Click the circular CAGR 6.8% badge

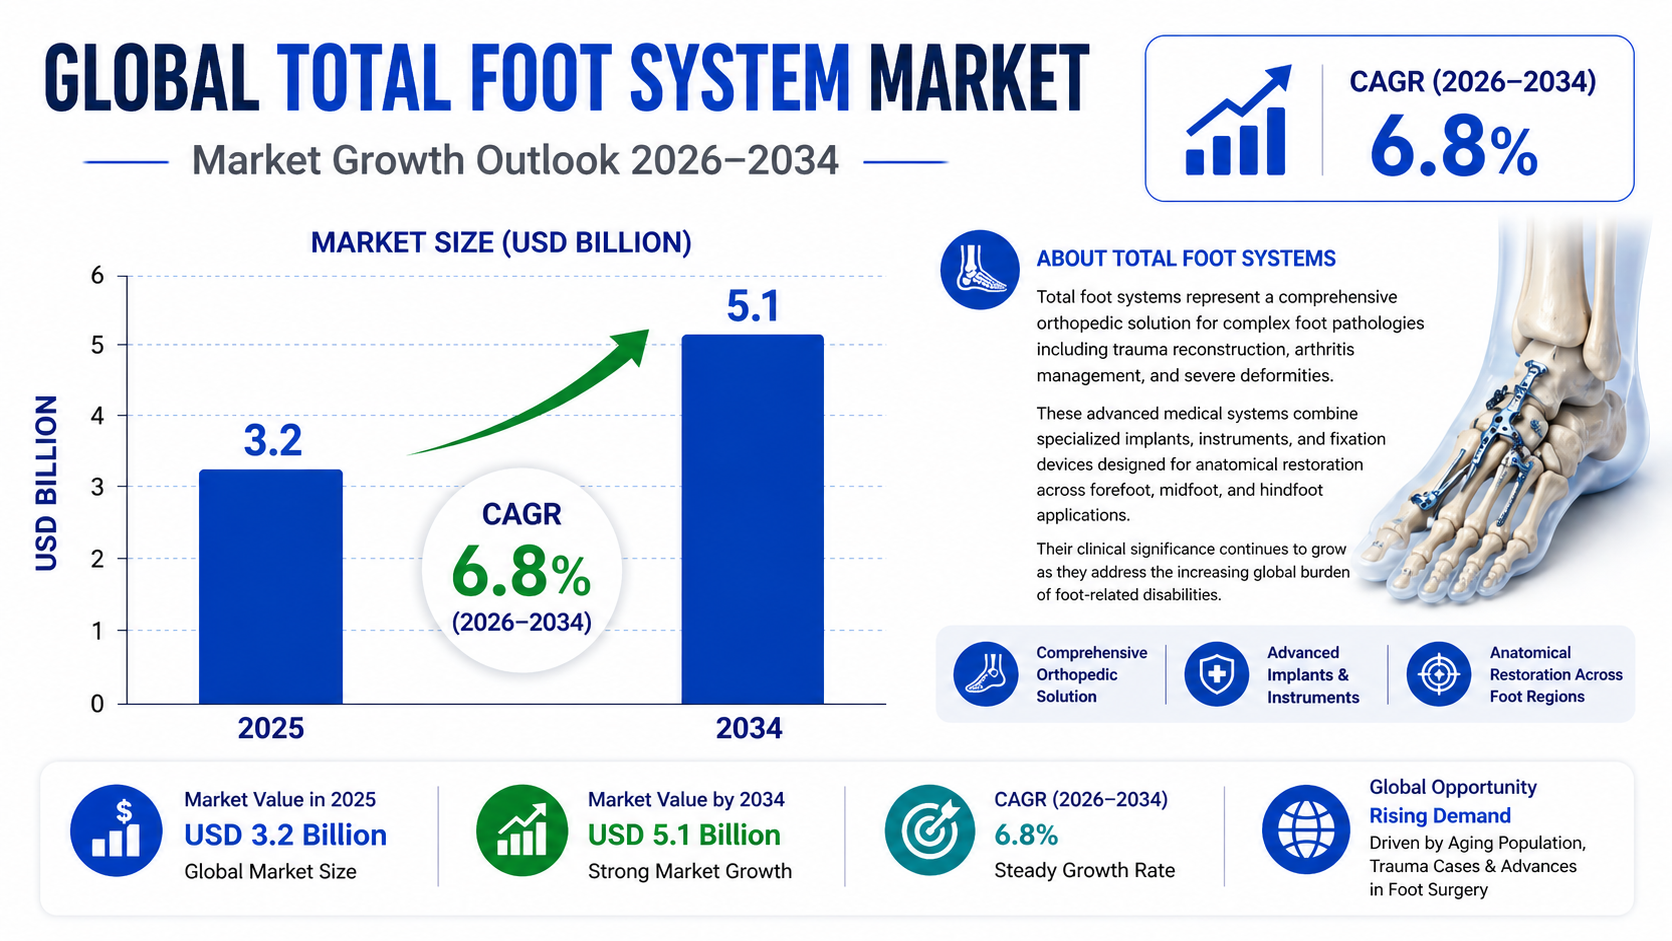(521, 568)
